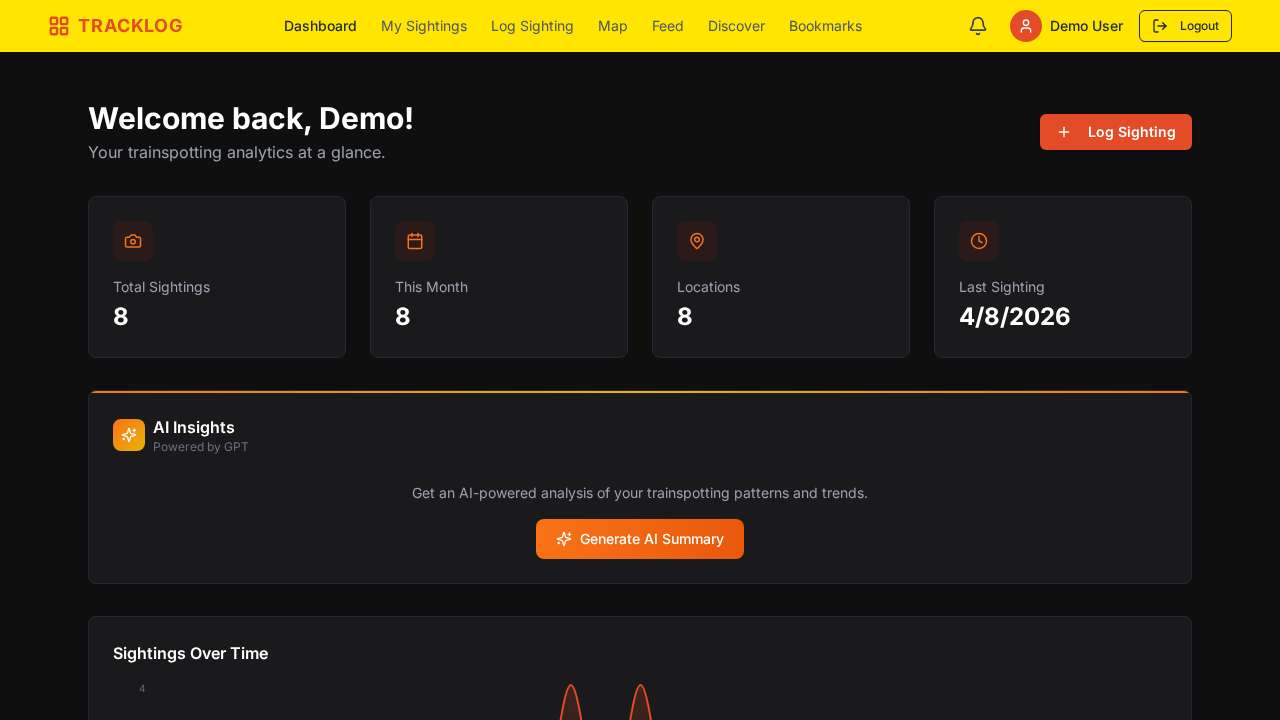This screenshot has width=1280, height=720.
Task: Open Log Sighting in the navigation bar
Action: pos(532,26)
